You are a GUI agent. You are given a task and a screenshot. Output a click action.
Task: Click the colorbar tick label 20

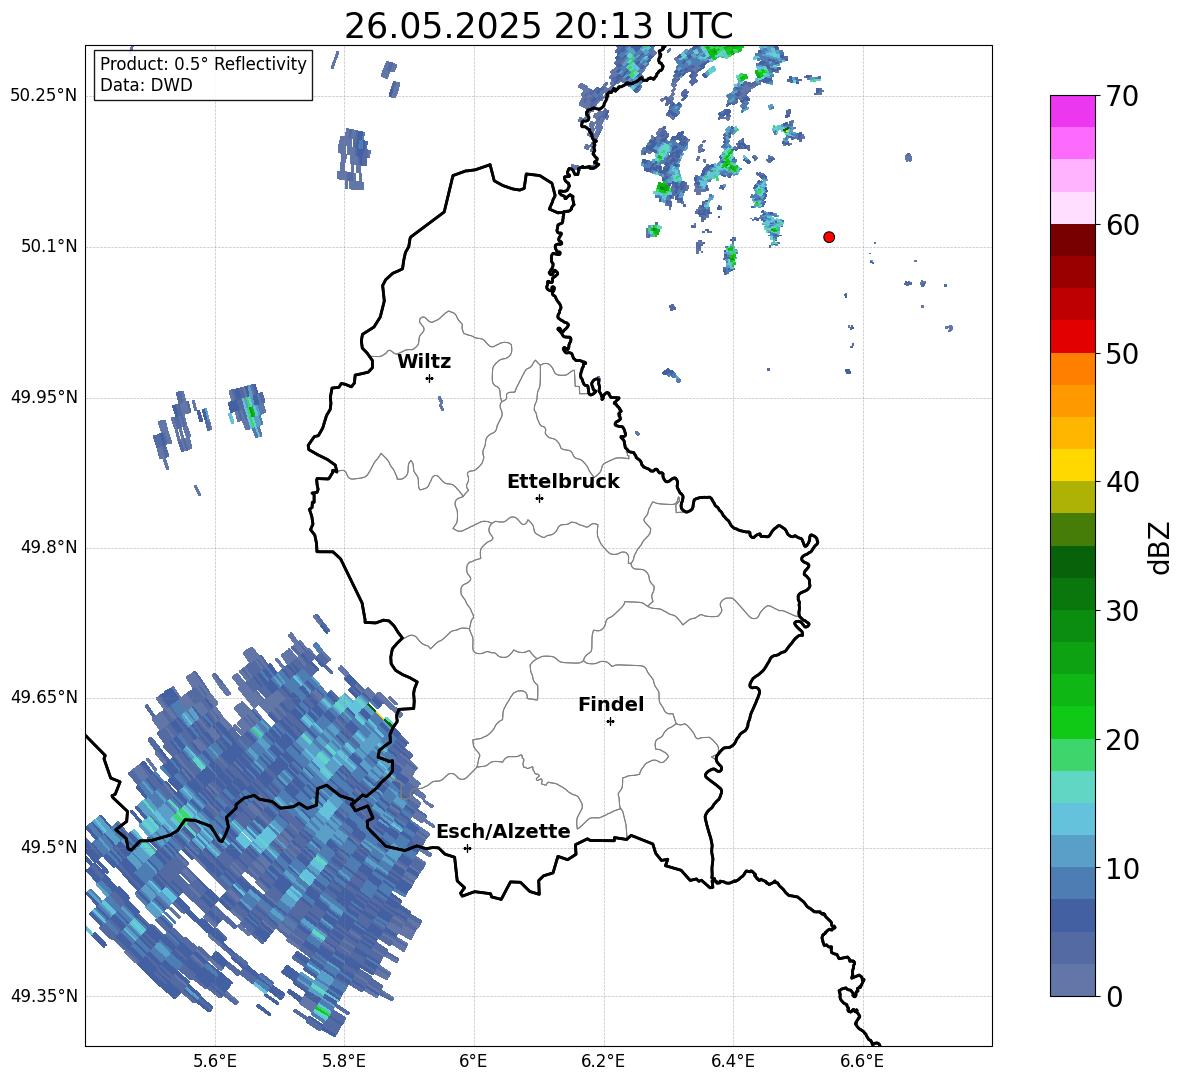coord(1122,740)
